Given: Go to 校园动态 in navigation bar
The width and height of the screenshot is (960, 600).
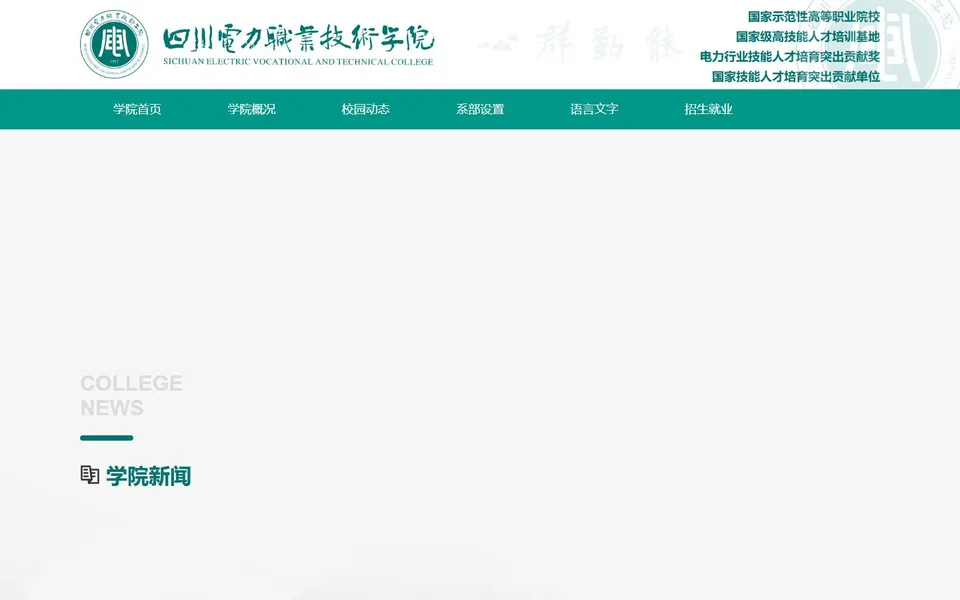Looking at the screenshot, I should click(x=366, y=109).
